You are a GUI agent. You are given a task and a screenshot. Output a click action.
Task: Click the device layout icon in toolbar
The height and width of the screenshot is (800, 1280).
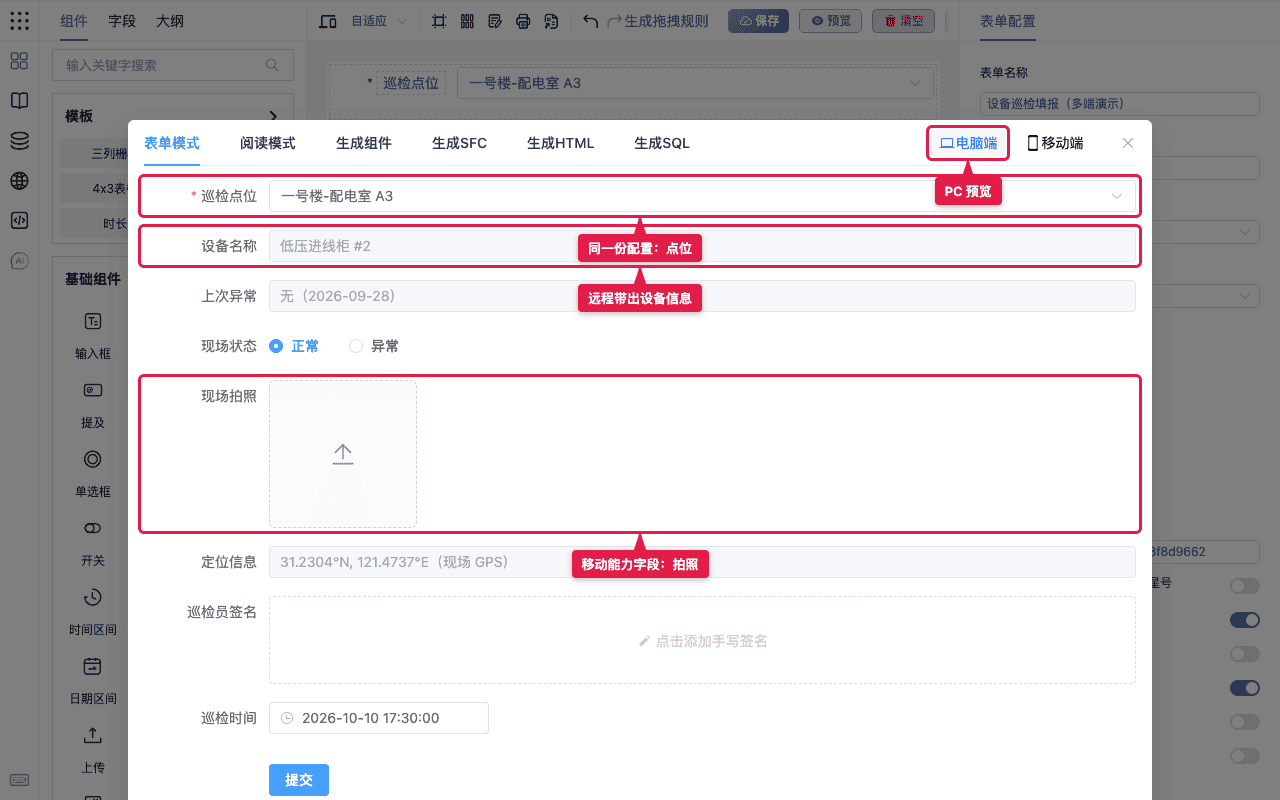coord(328,21)
